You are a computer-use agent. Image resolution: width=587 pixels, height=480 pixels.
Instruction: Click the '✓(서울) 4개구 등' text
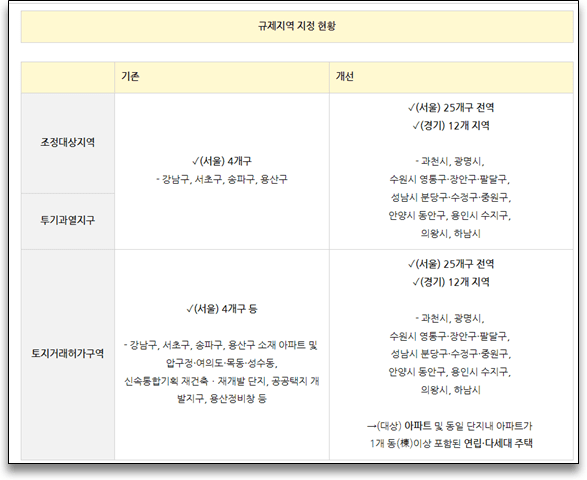[x=222, y=309]
